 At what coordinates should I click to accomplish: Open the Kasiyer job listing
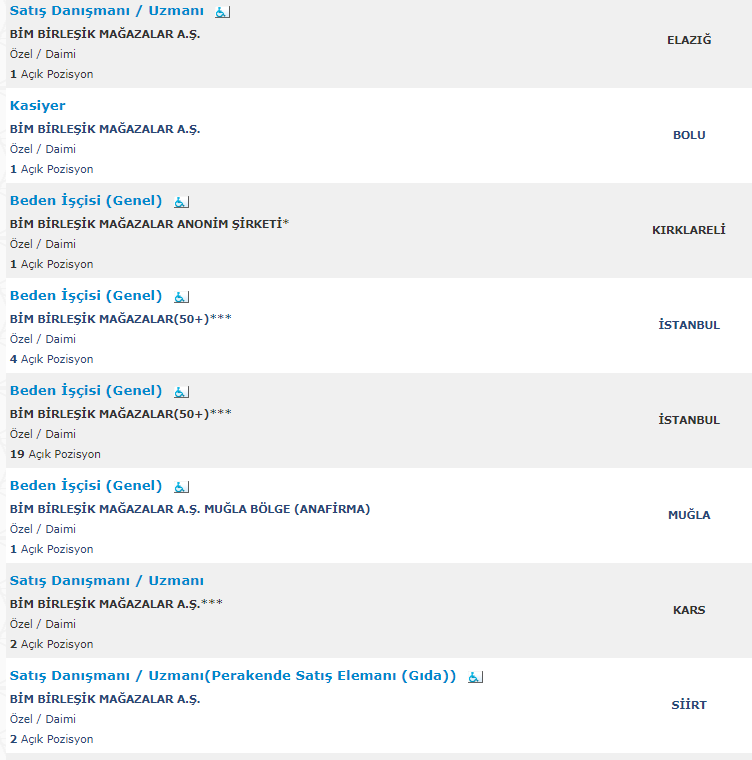[38, 105]
